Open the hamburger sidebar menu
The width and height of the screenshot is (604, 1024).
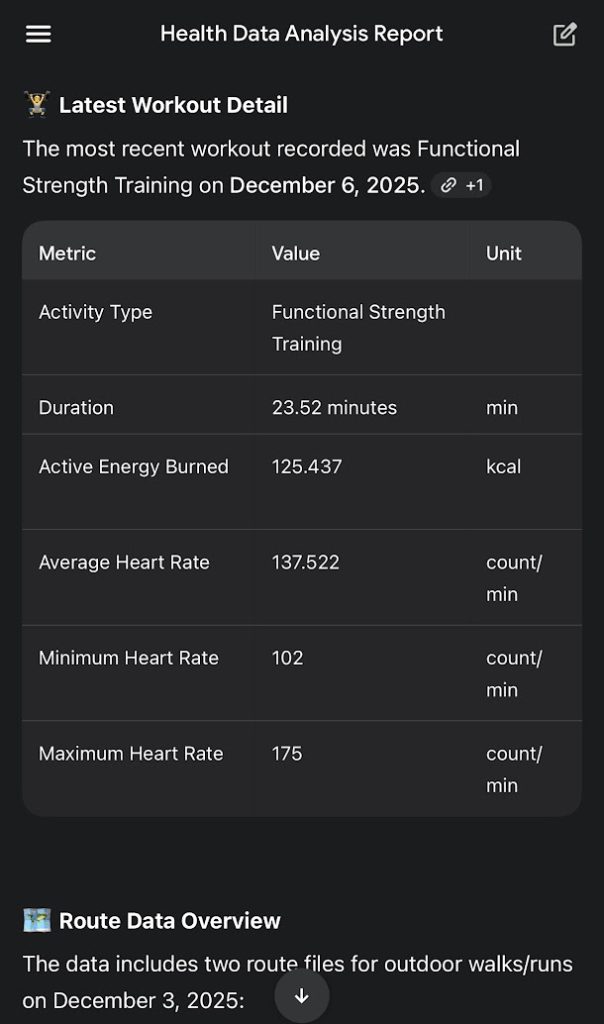click(x=38, y=34)
